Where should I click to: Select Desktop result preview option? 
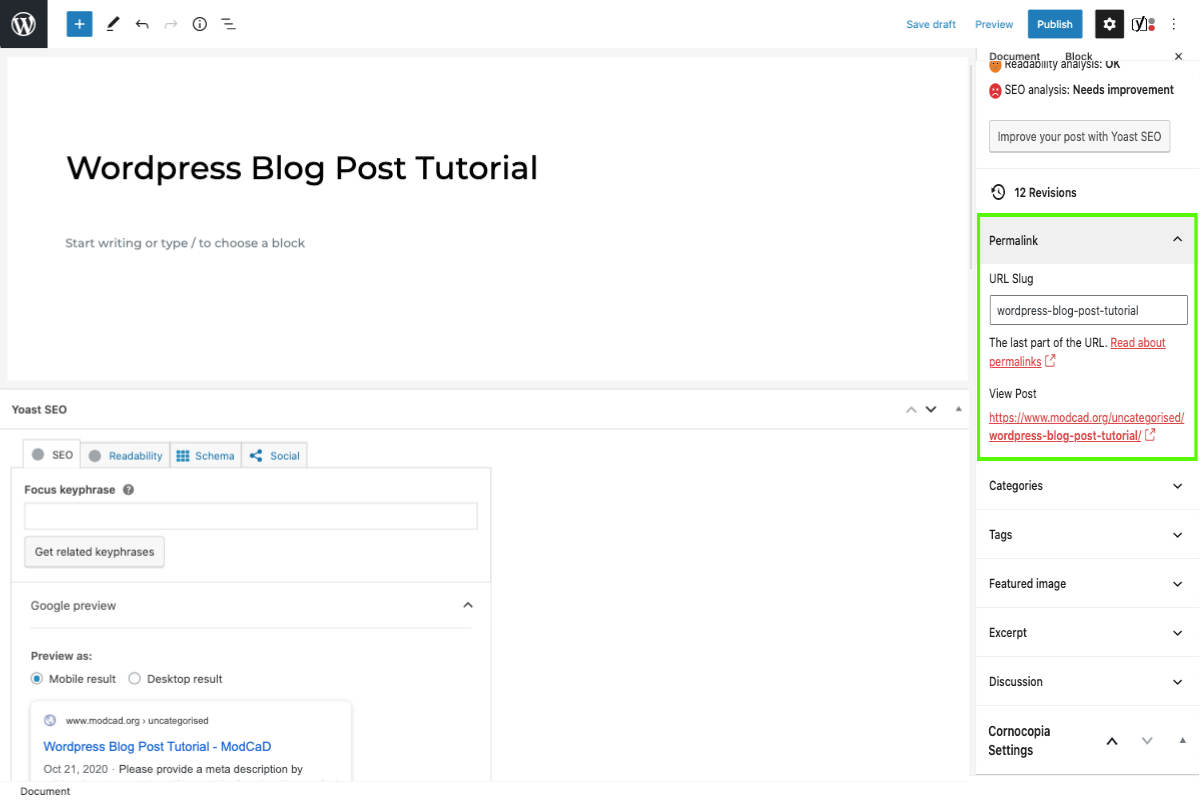click(135, 679)
